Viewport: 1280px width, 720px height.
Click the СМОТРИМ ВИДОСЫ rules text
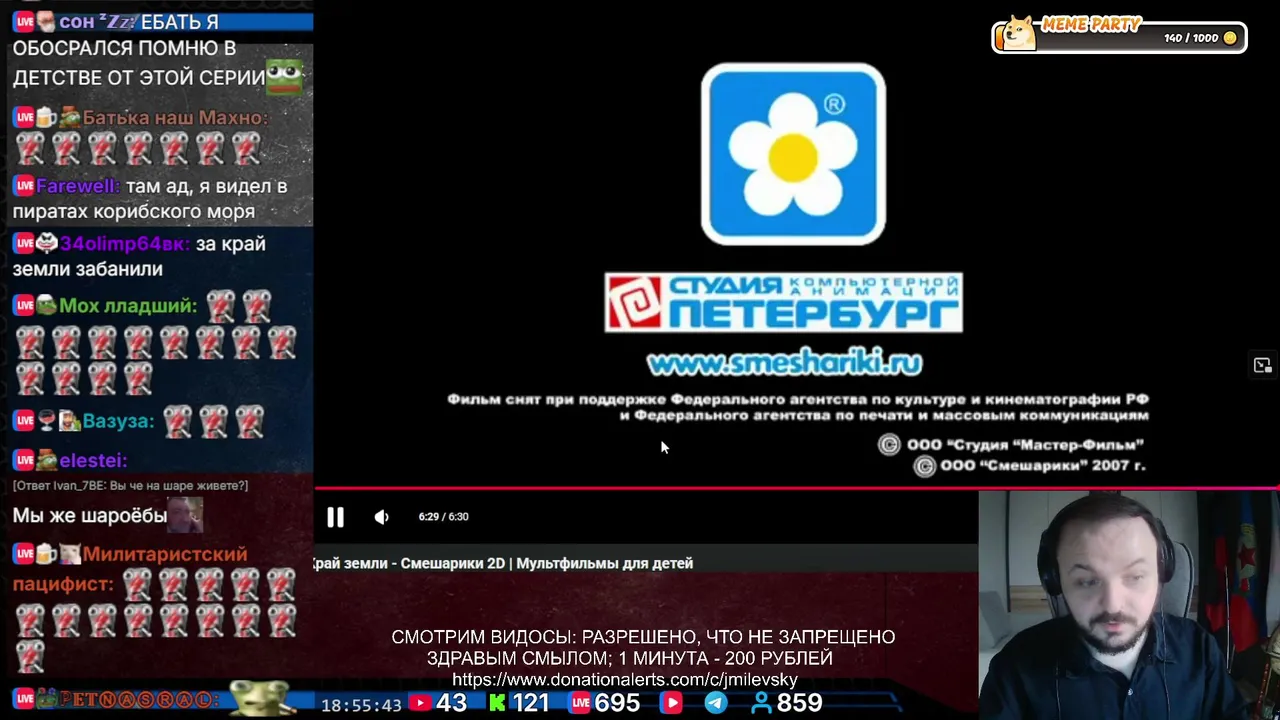coord(643,647)
